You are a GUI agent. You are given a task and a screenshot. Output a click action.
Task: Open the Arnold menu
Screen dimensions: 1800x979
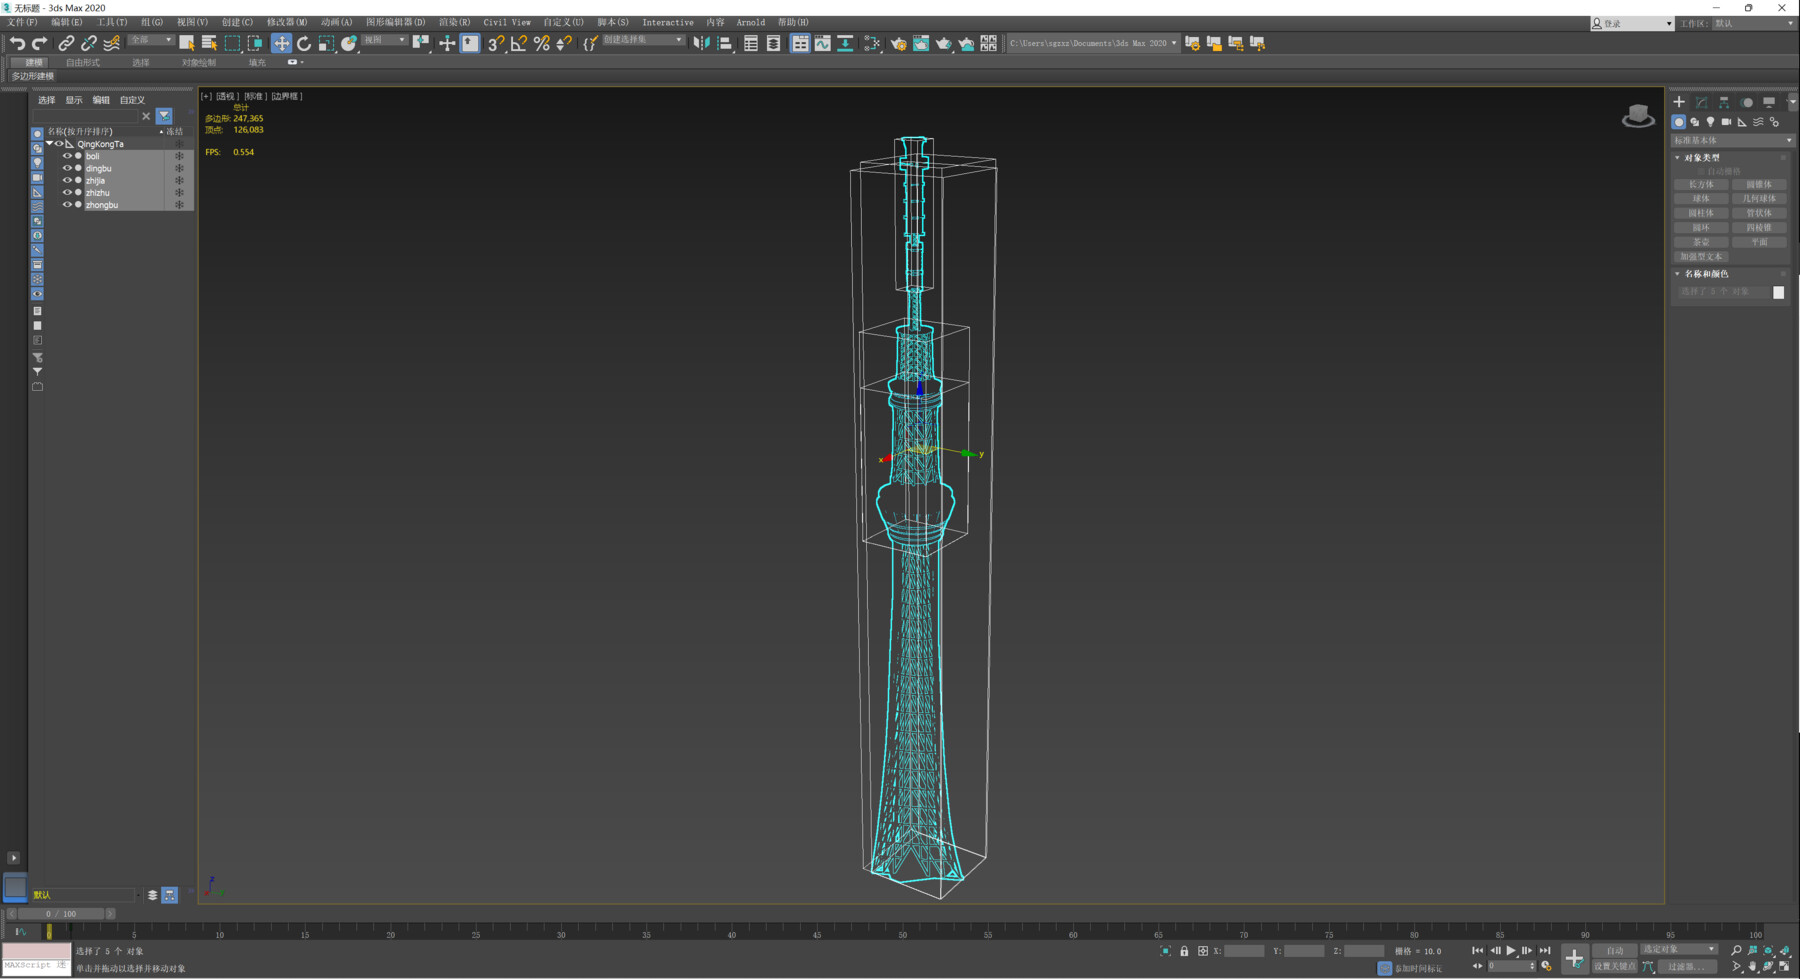coord(751,22)
